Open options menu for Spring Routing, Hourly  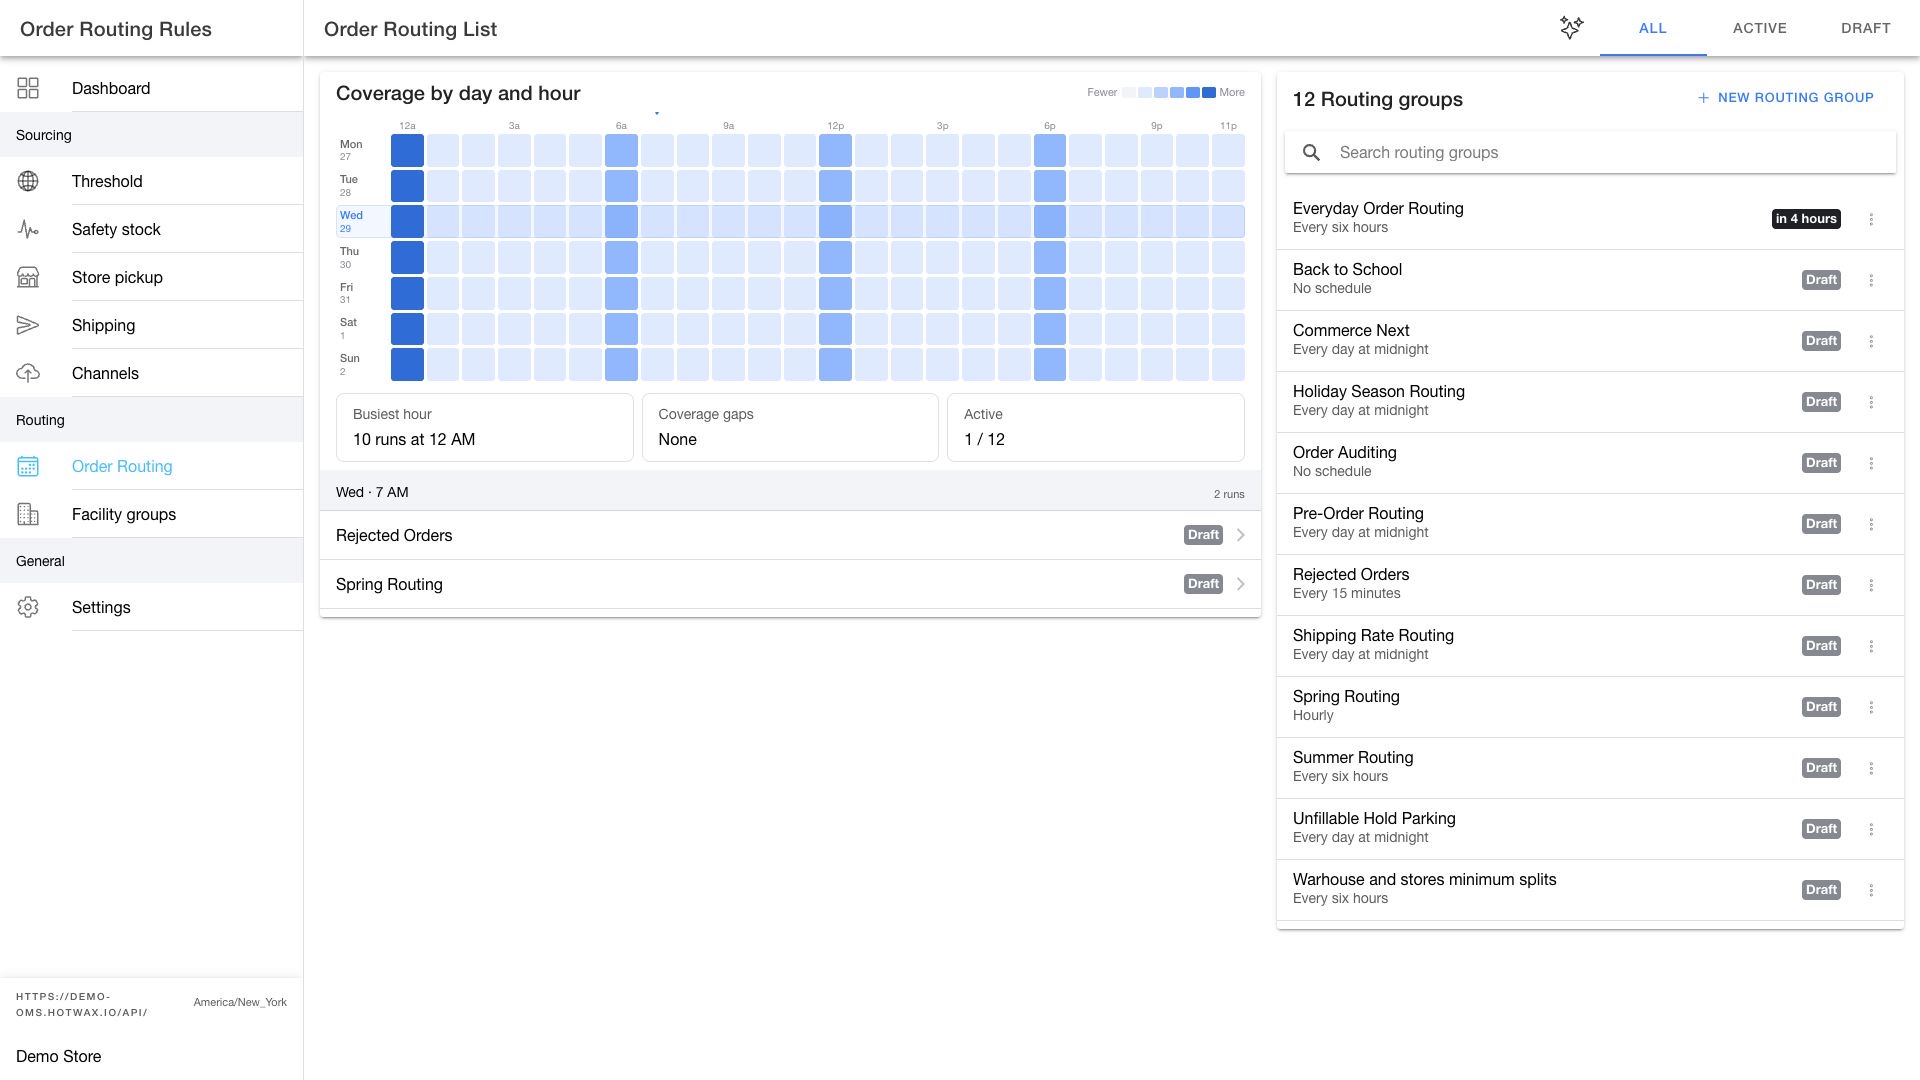point(1871,707)
